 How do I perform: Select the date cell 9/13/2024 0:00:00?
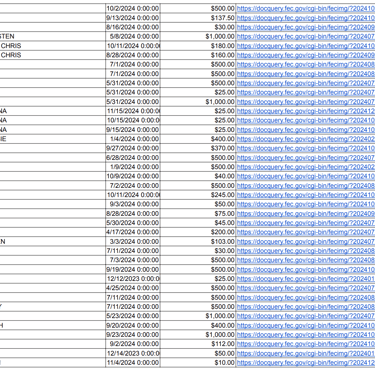pyautogui.click(x=133, y=18)
